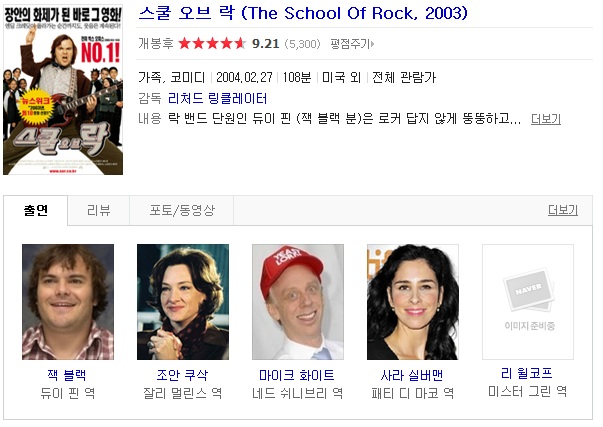Open 마이크 화이트 photo with red cap
This screenshot has width=603, height=427.
(298, 302)
